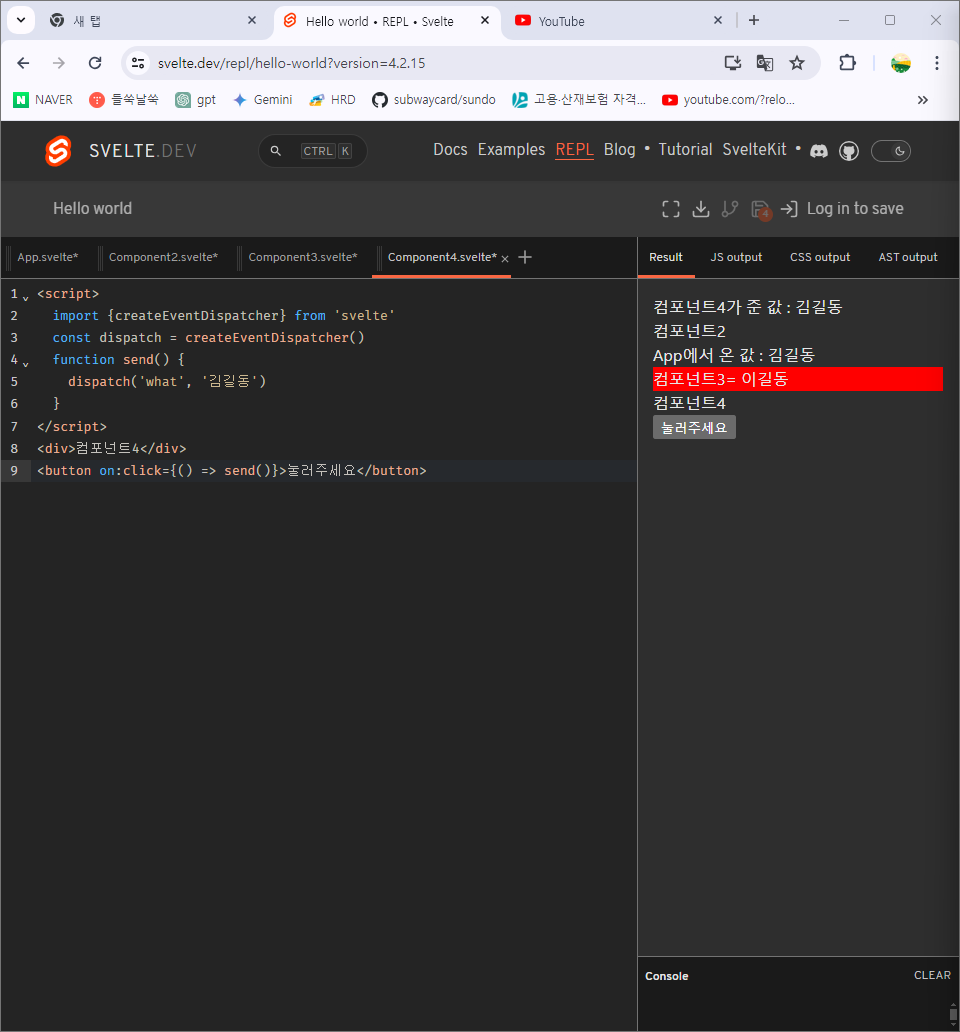The width and height of the screenshot is (960, 1032).
Task: Switch to JS output tab
Action: (x=736, y=257)
